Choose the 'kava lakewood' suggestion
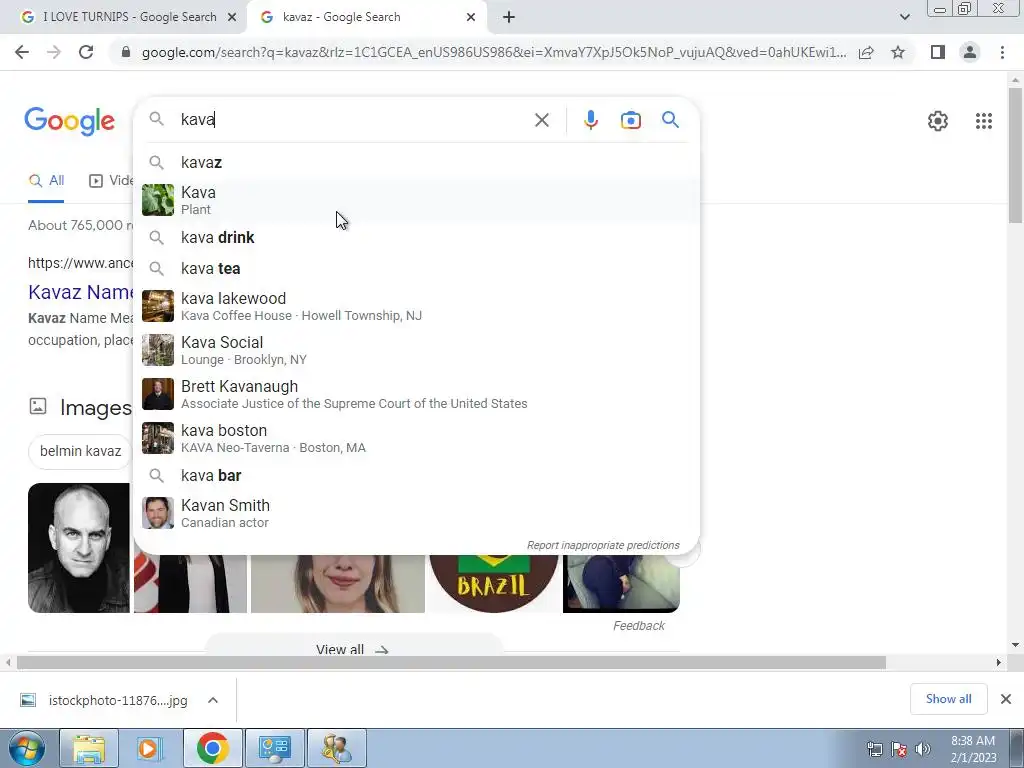Screen dimensions: 1024x768 [416, 306]
